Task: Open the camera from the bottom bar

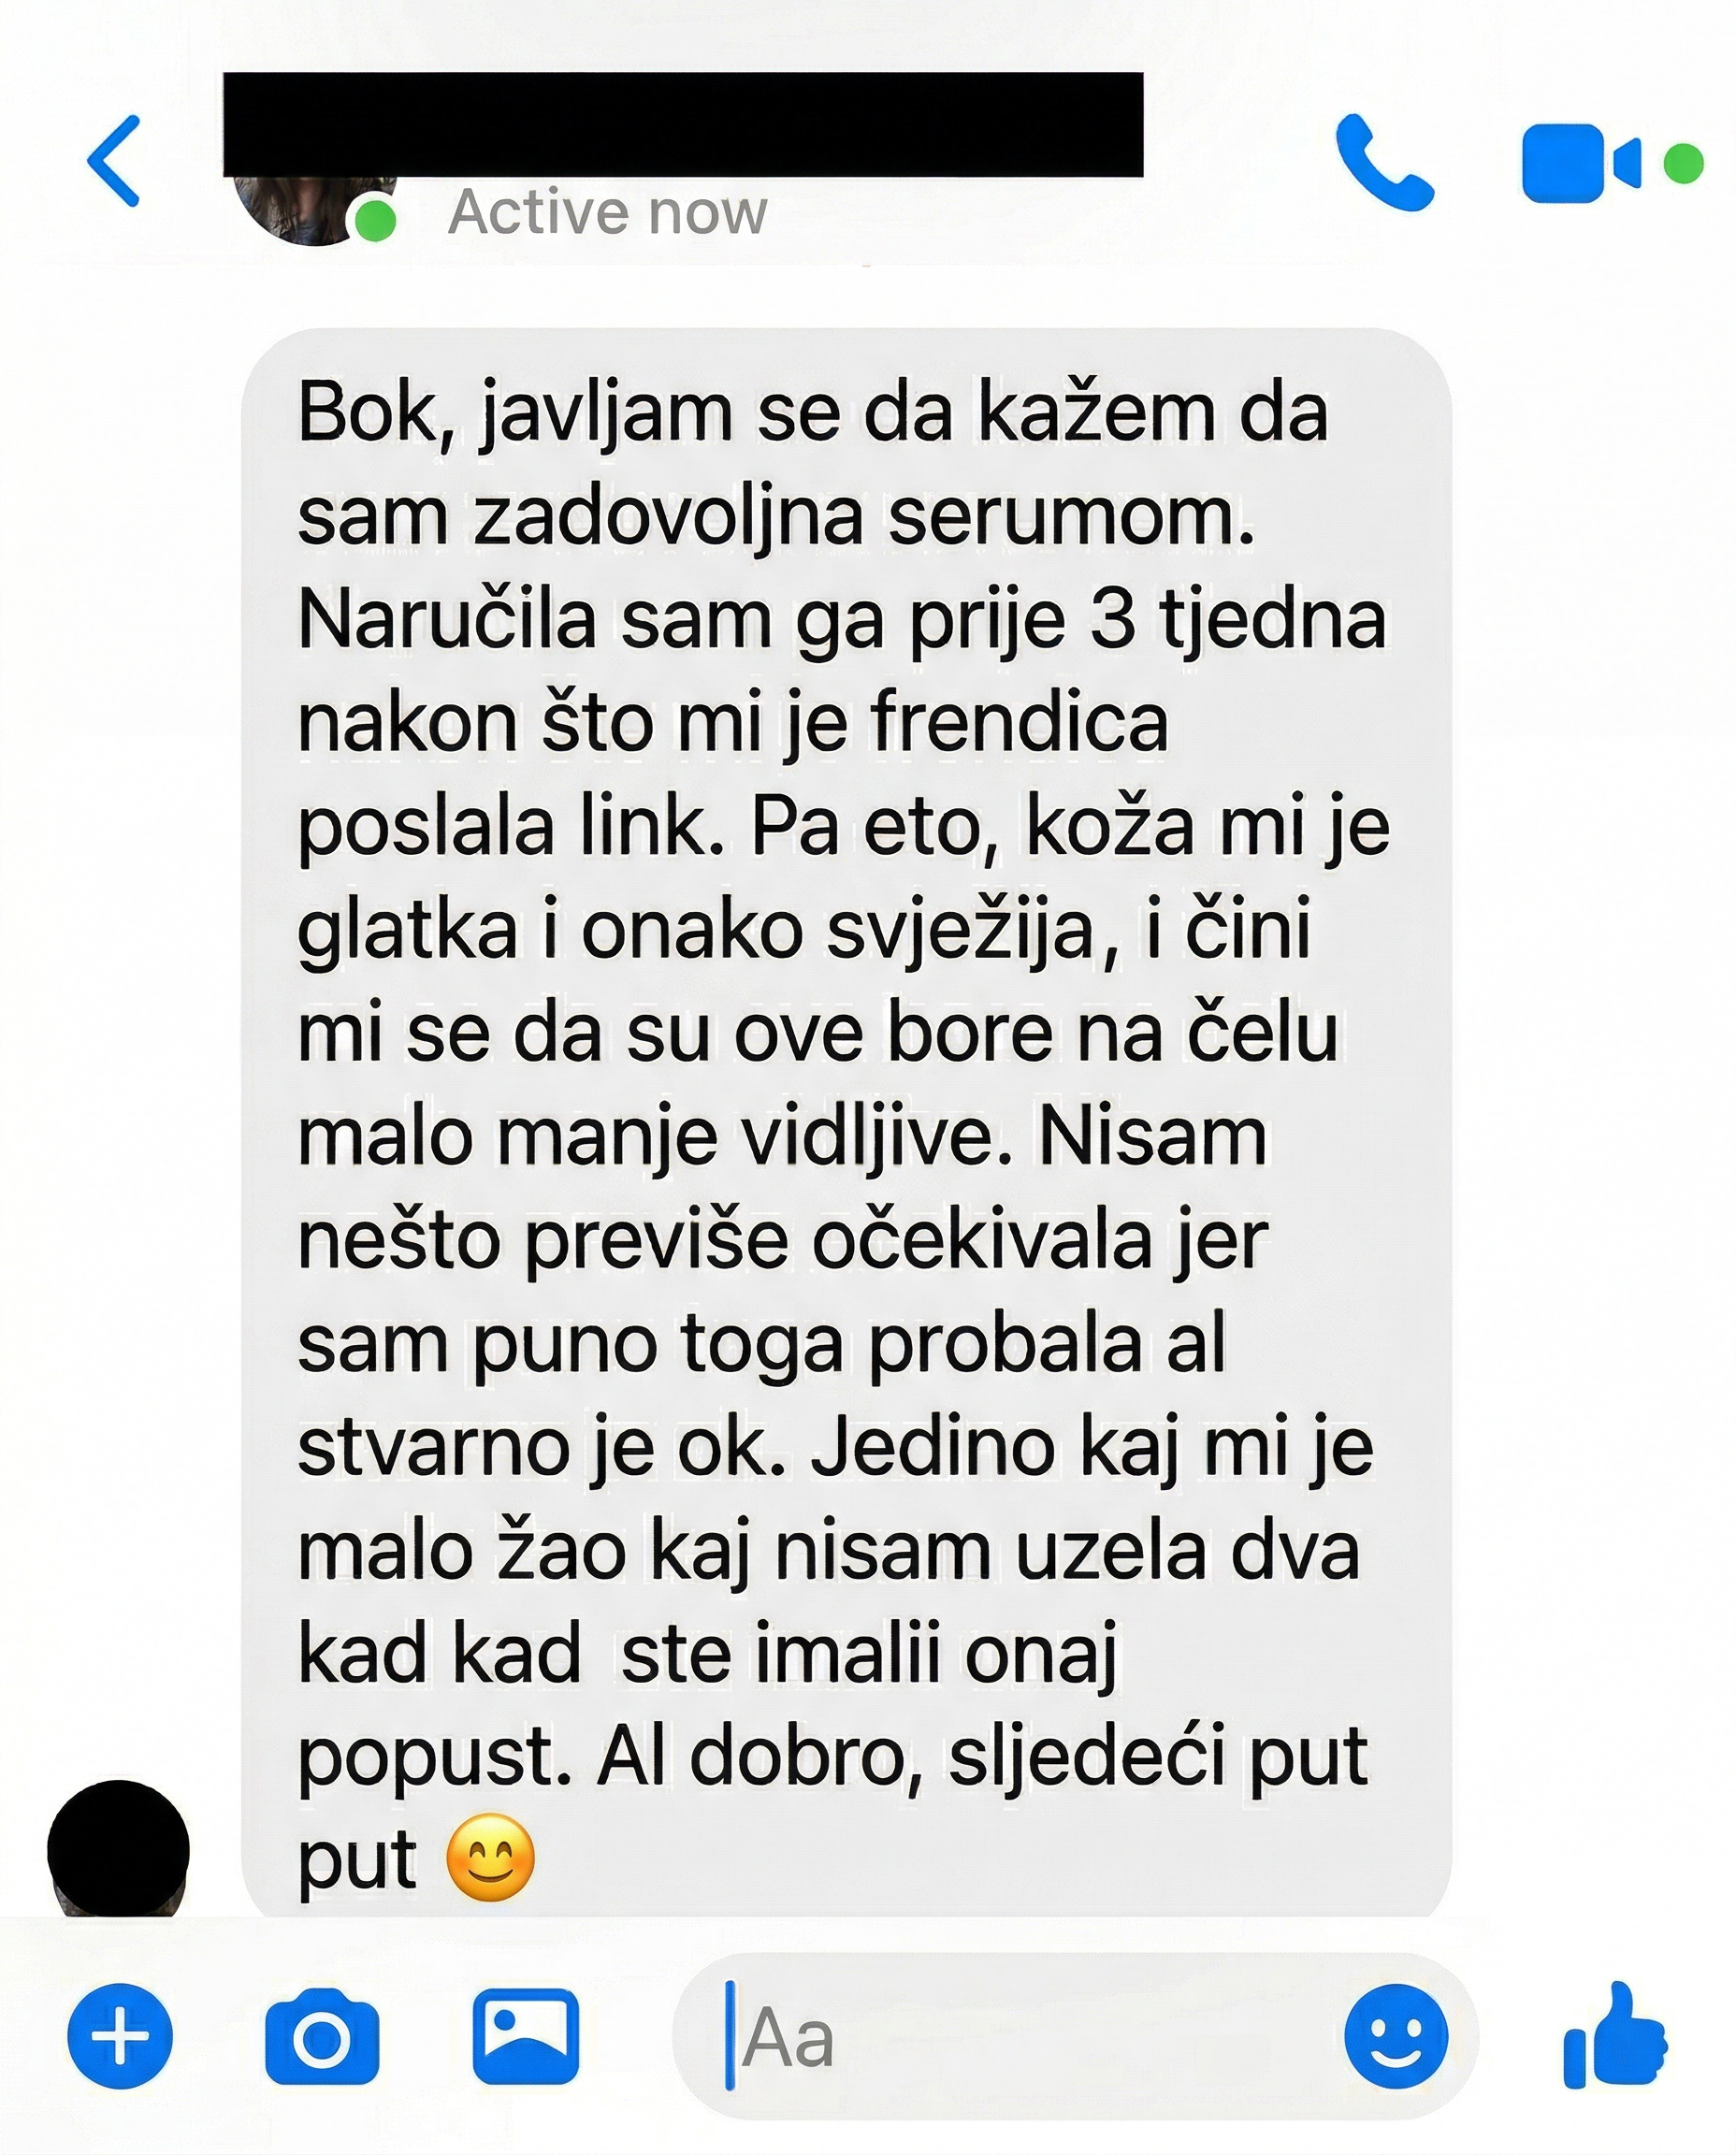Action: tap(322, 2036)
